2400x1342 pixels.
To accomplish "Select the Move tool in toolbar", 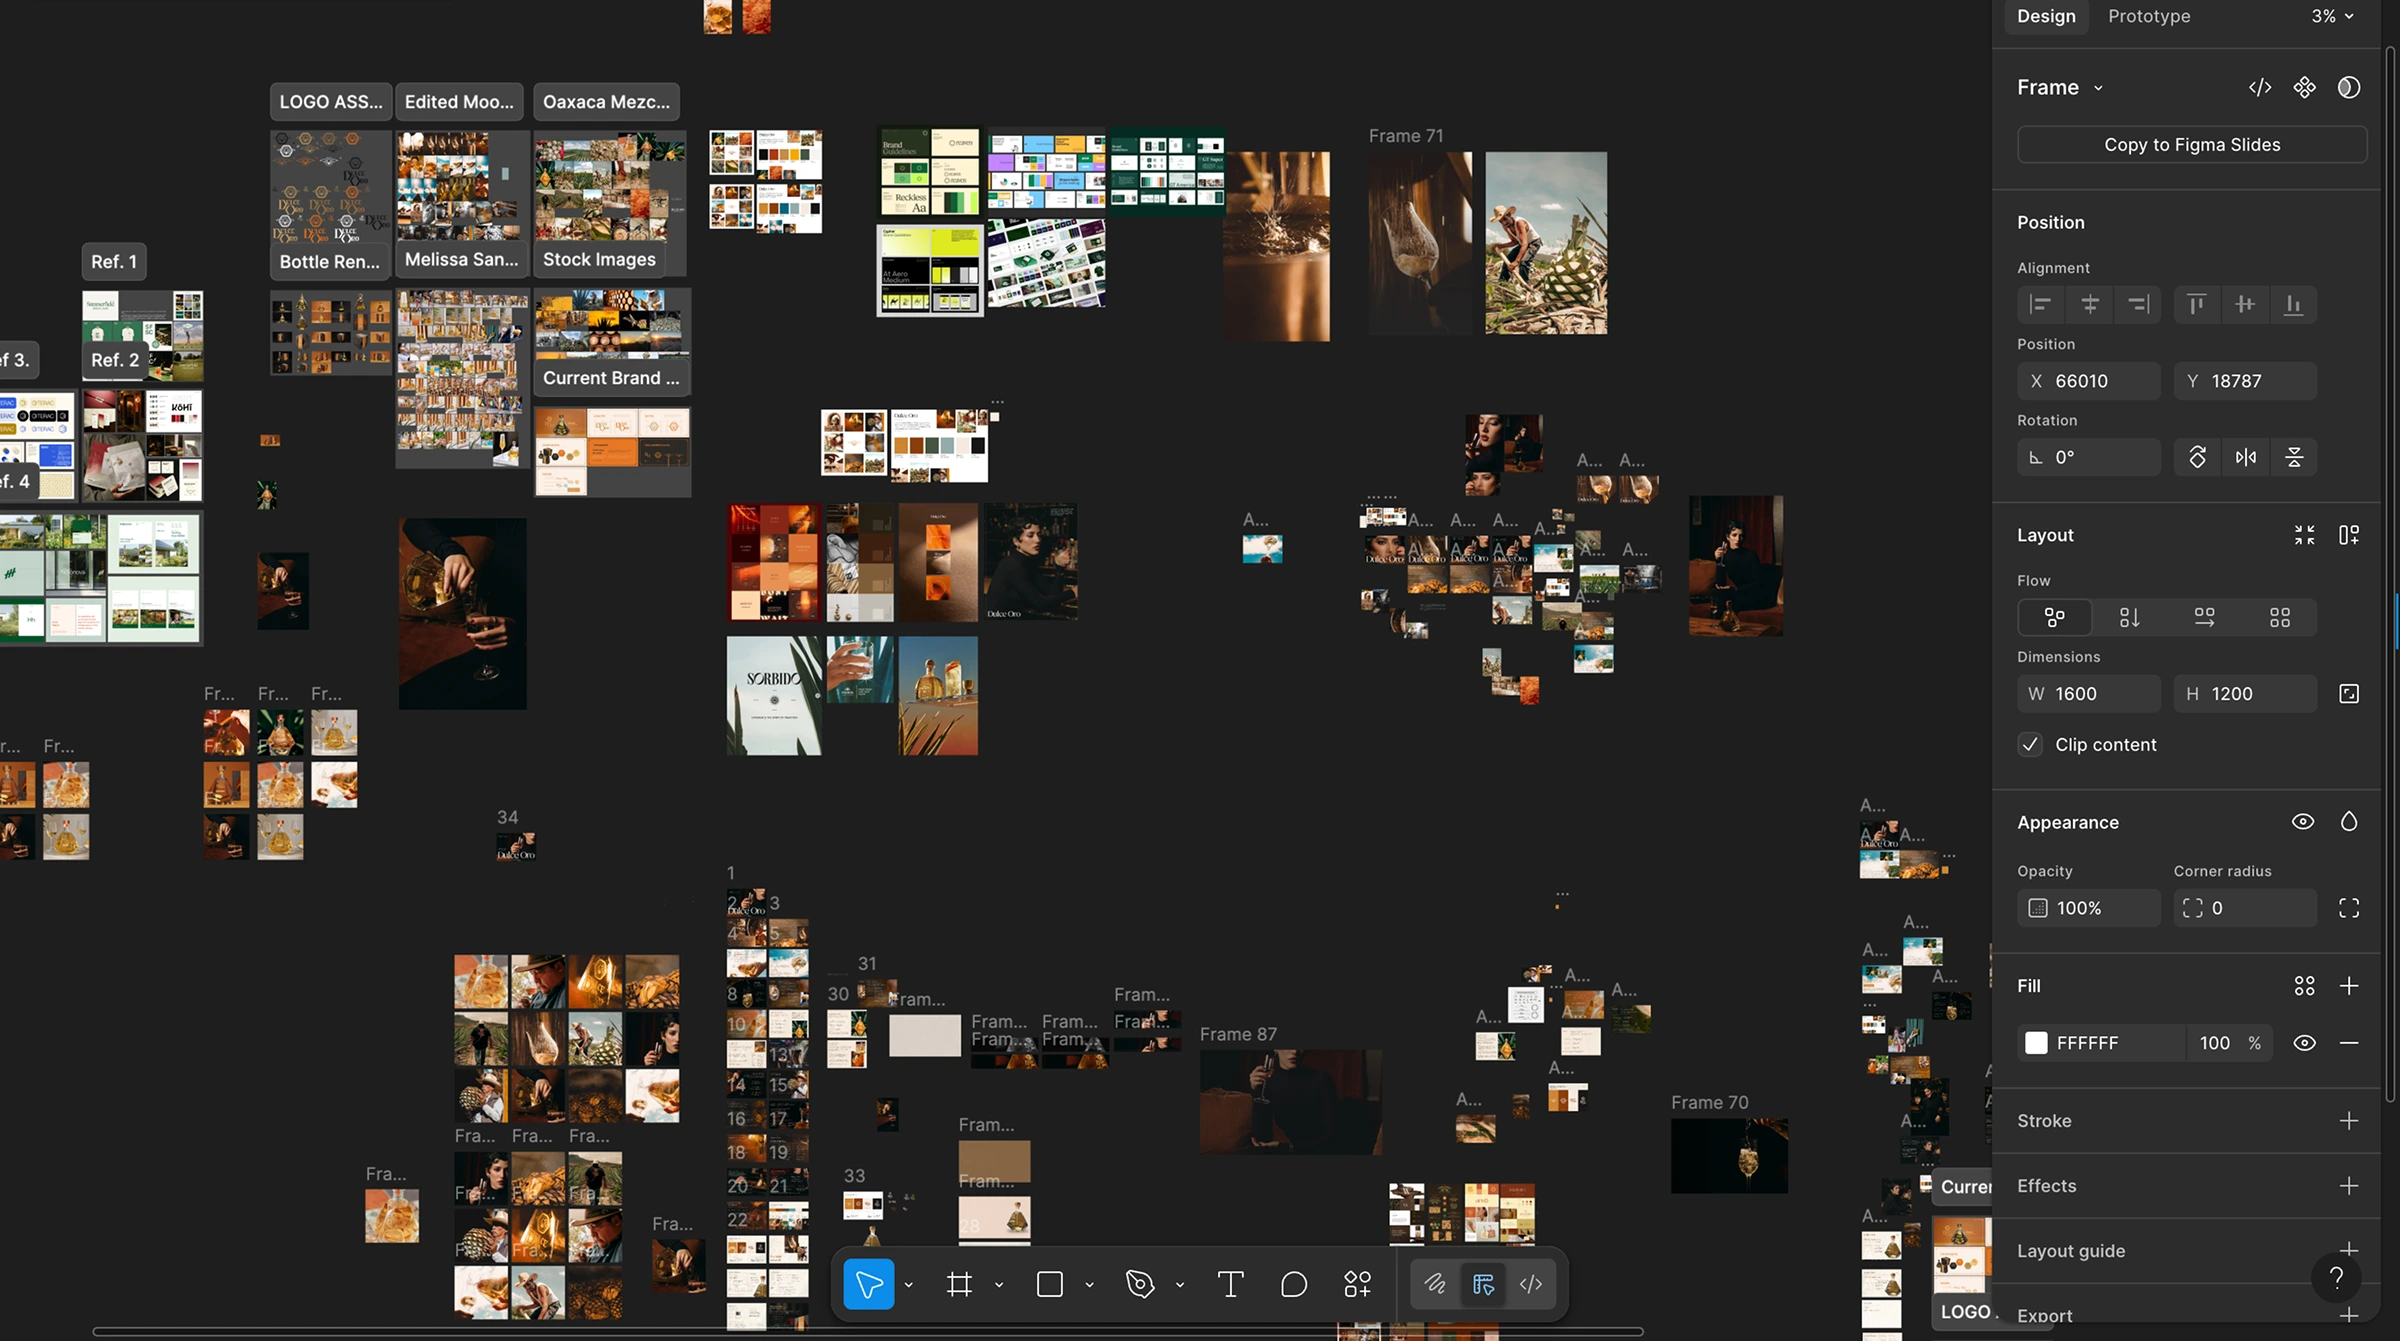I will [x=868, y=1284].
